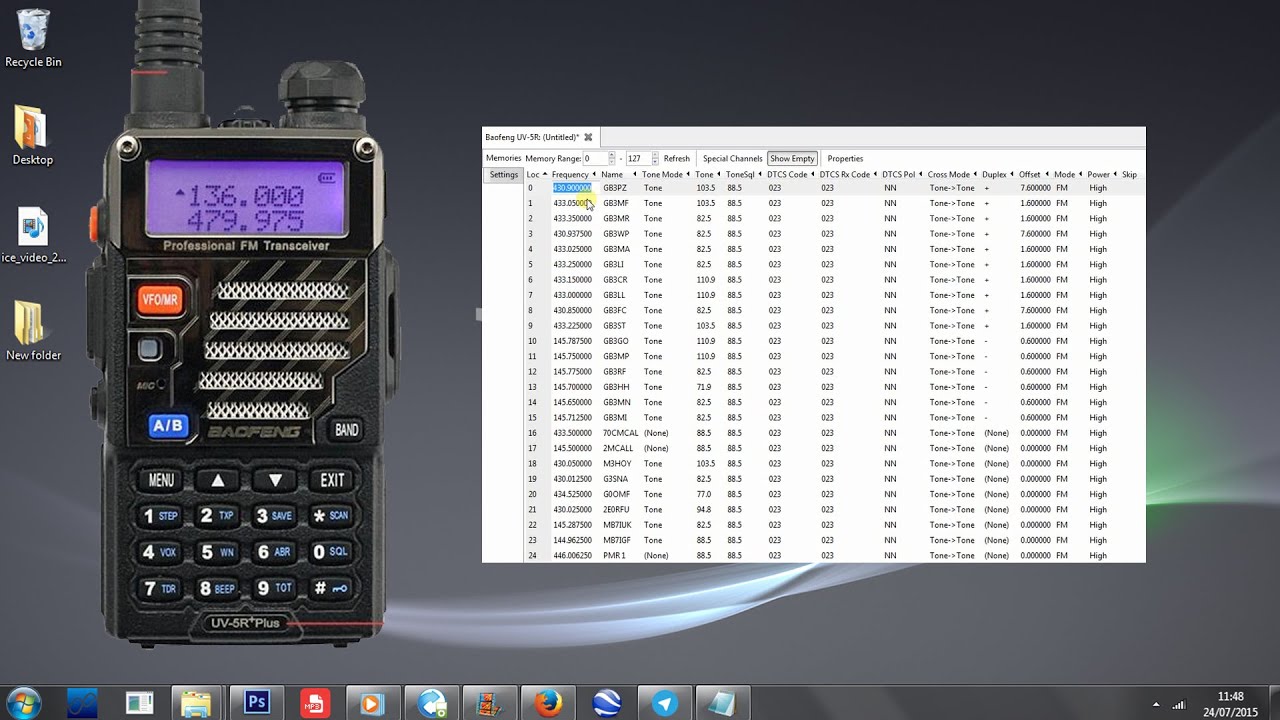Select name cell GB3CR
Screen dimensions: 1280x720
pos(616,280)
